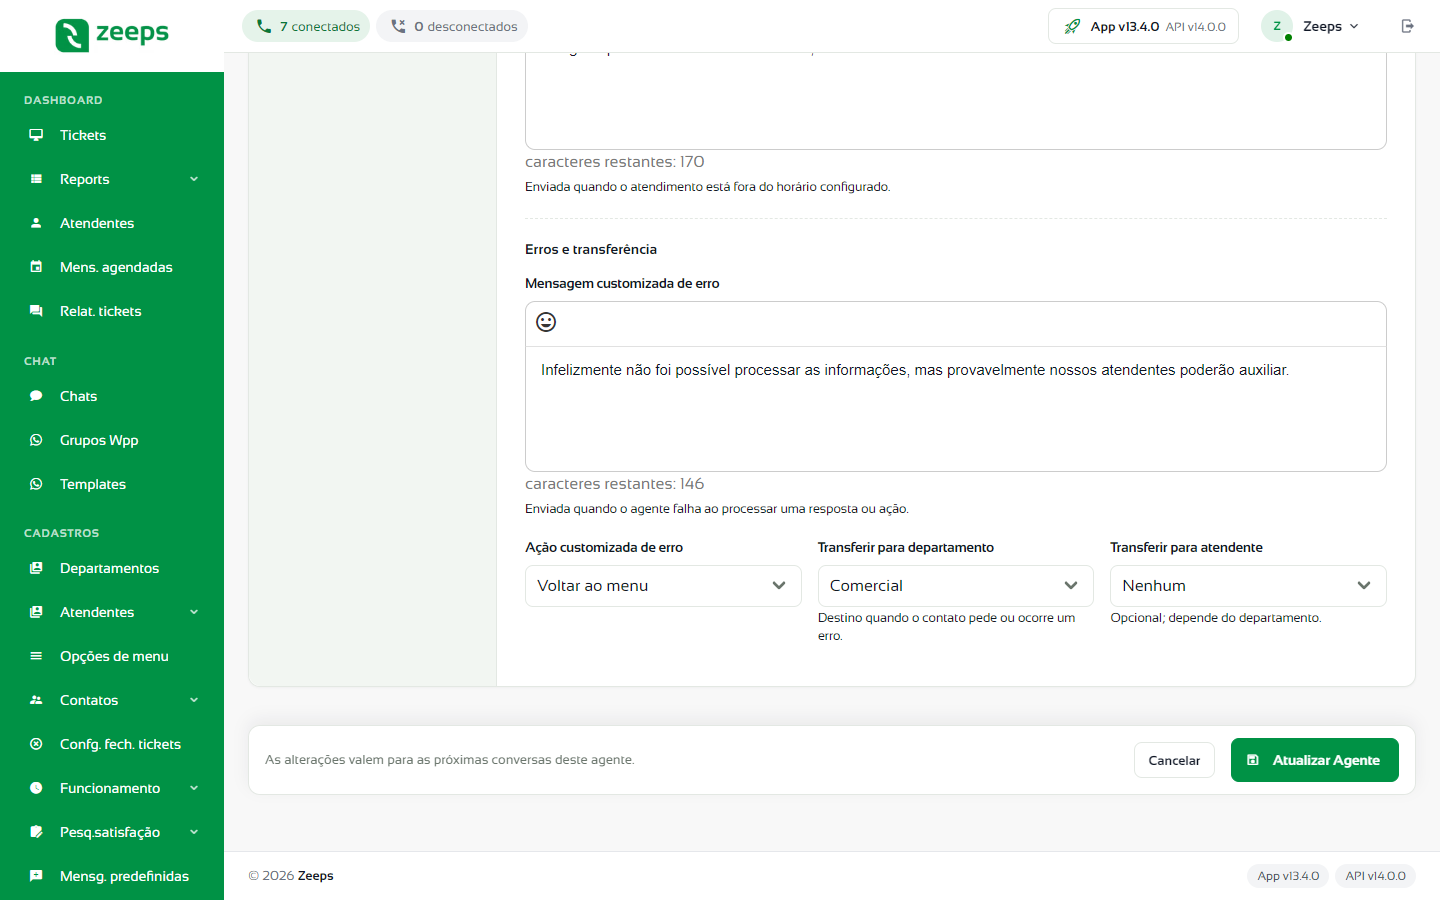Open Pesq.satisfação in the sidebar
1440x900 pixels.
[x=112, y=832]
